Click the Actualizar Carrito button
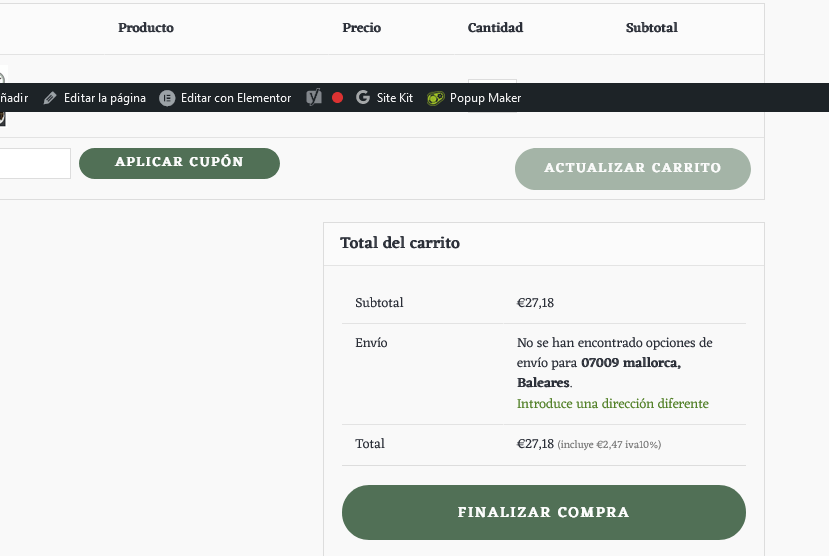The height and width of the screenshot is (556, 829). (633, 169)
